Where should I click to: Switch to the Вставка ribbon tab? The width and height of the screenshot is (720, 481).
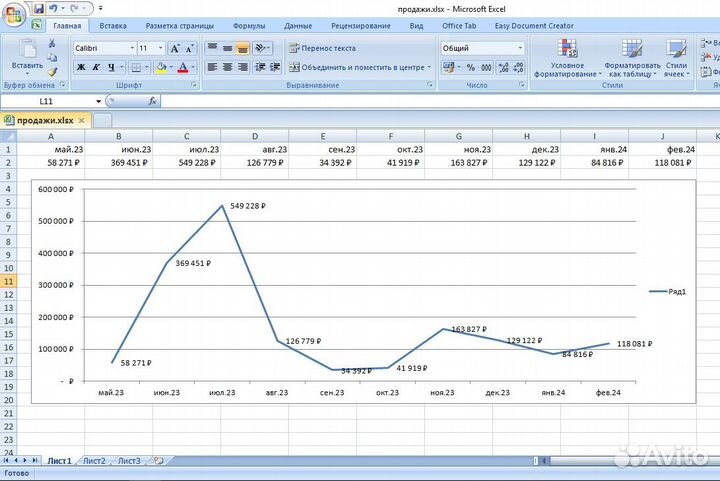(113, 25)
